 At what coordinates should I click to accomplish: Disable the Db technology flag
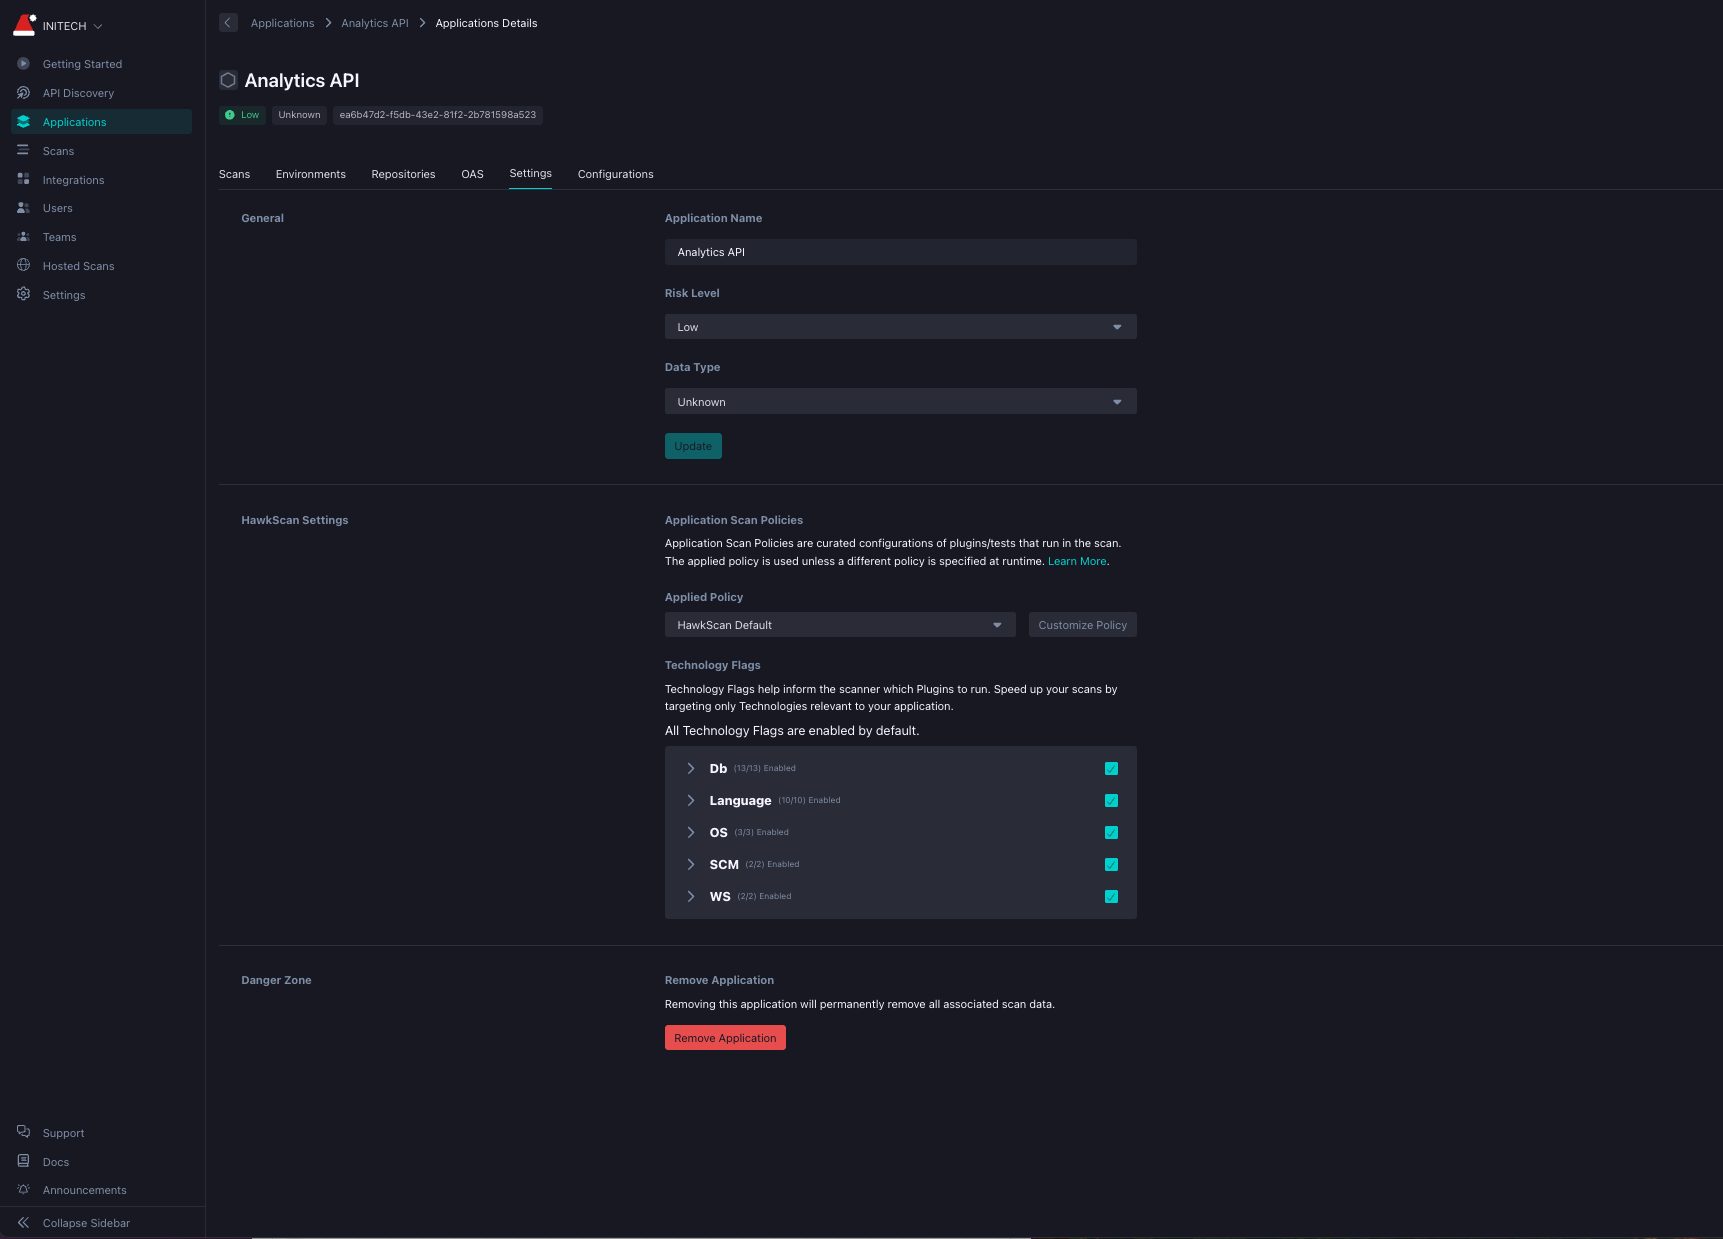tap(1111, 768)
